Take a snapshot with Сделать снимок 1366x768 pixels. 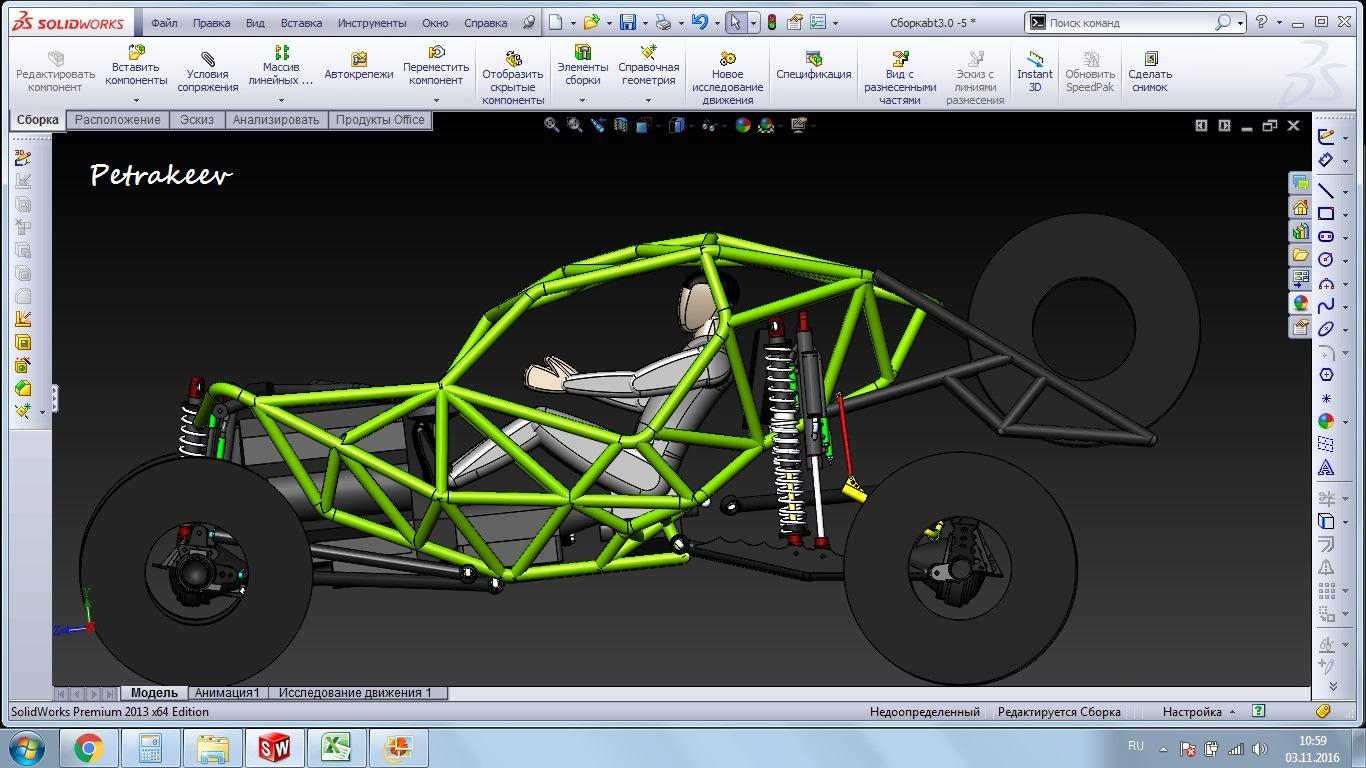click(x=1150, y=60)
